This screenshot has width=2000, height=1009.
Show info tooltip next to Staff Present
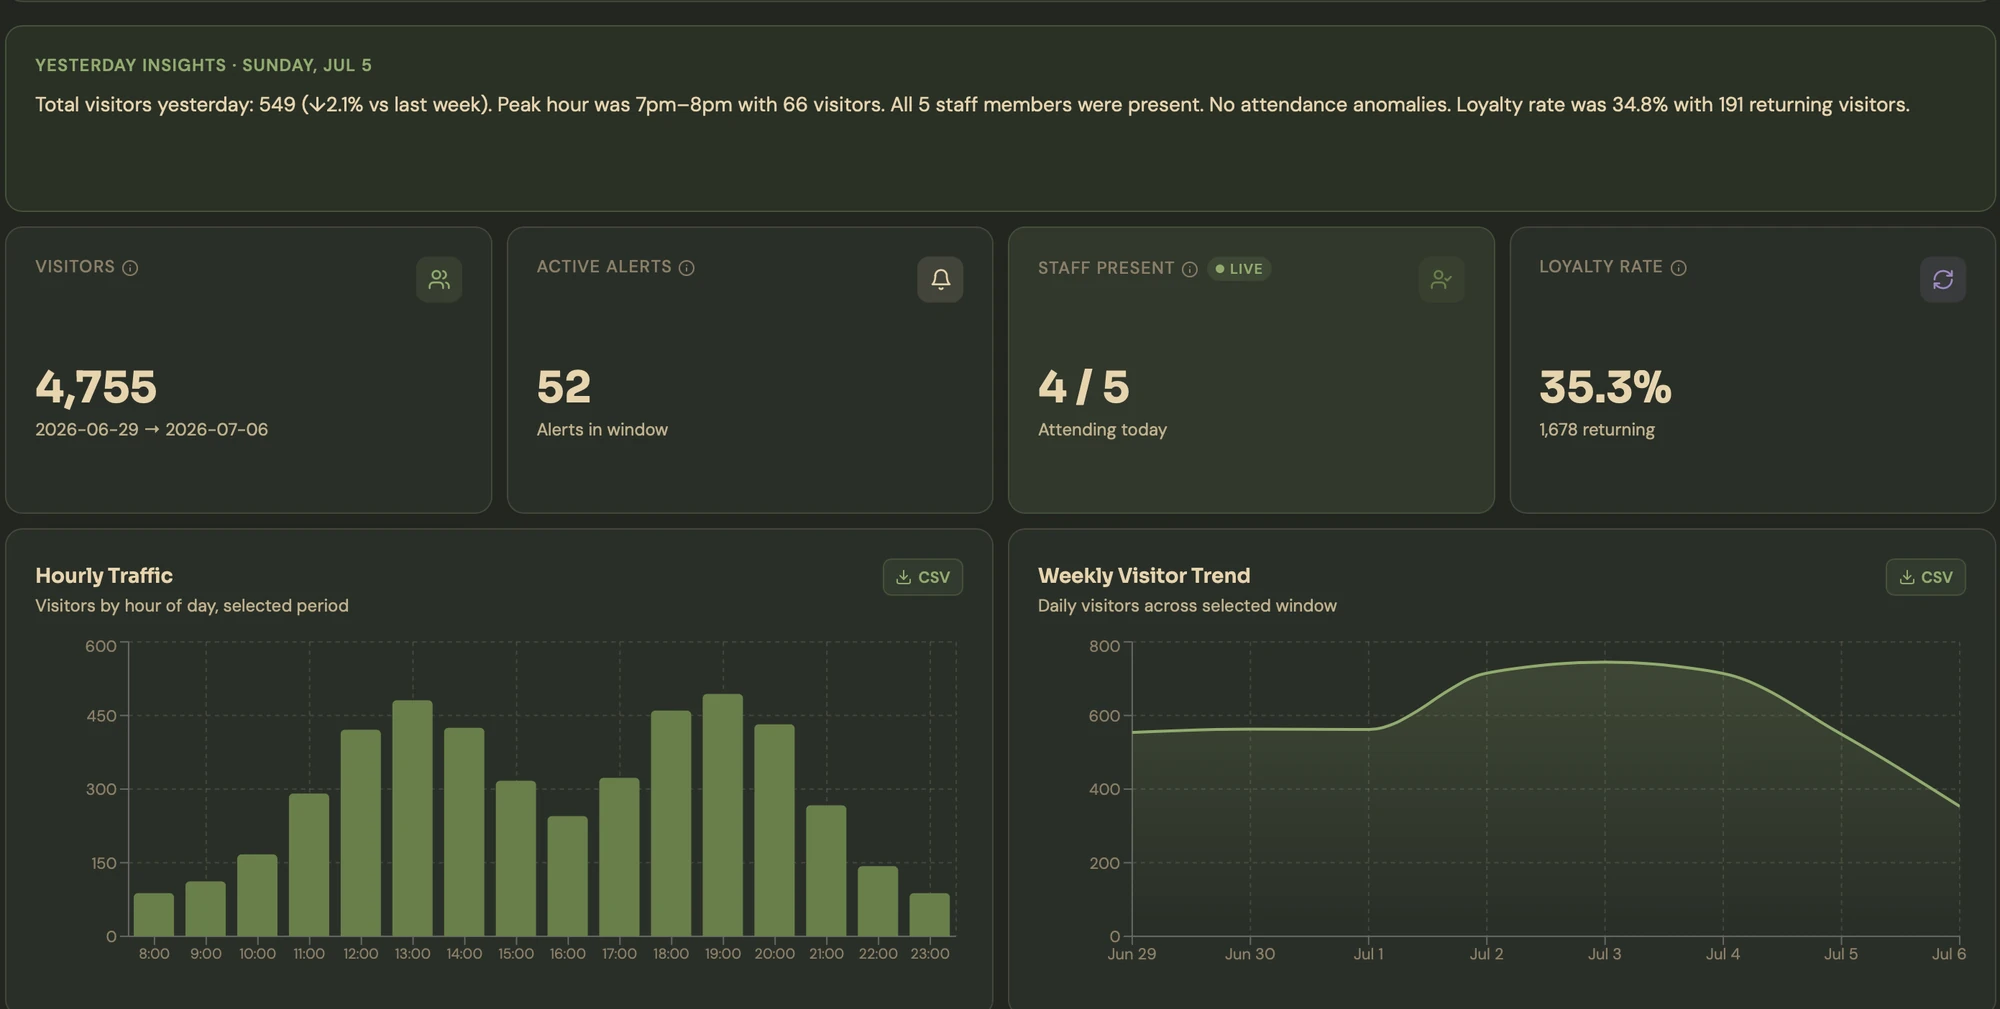point(1189,269)
